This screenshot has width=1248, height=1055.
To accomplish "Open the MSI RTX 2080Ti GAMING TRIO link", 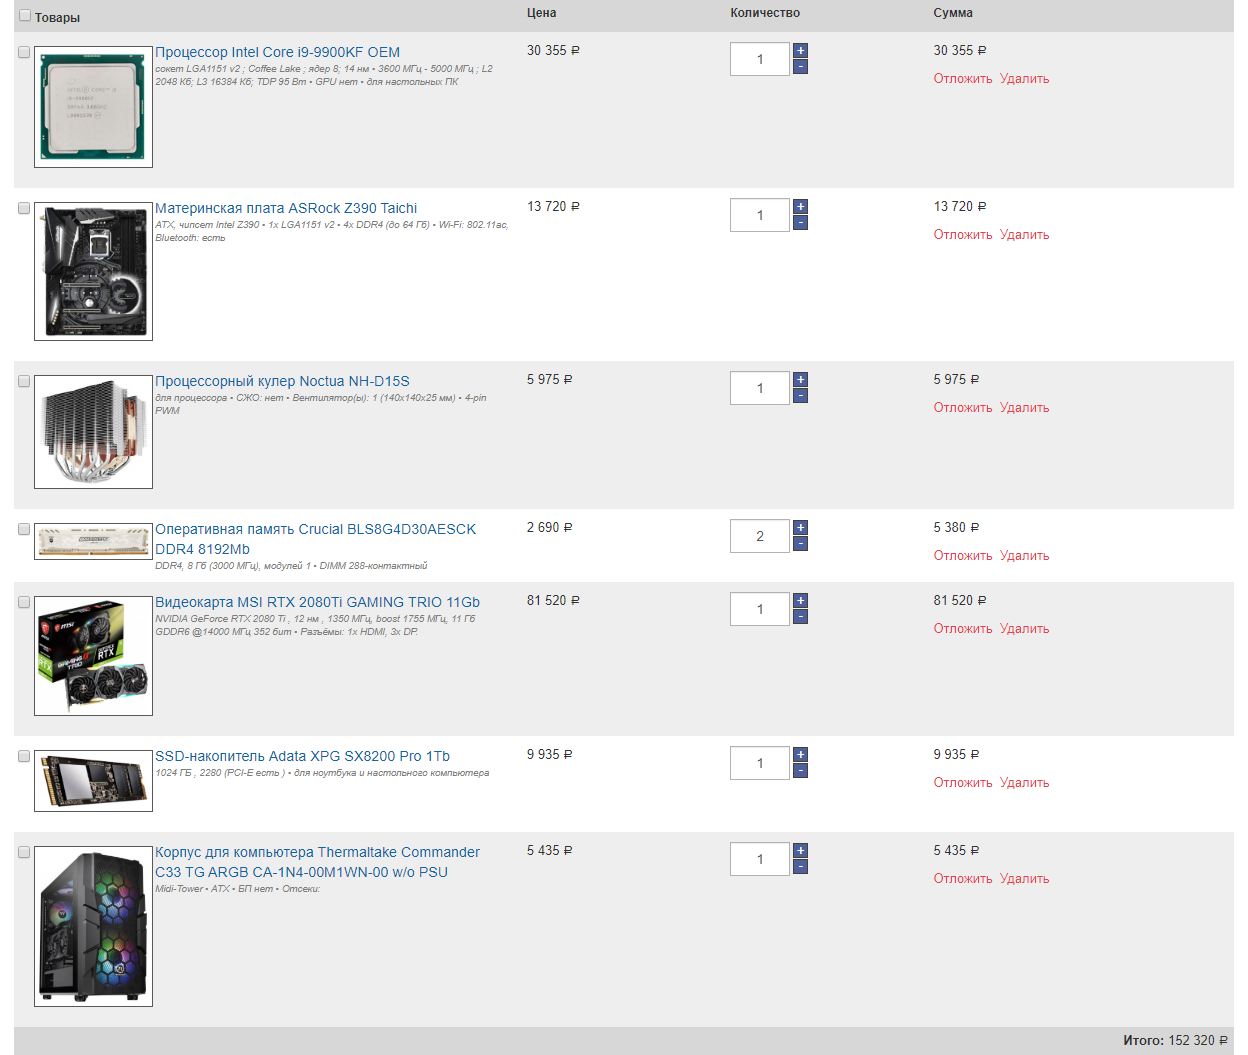I will (317, 602).
